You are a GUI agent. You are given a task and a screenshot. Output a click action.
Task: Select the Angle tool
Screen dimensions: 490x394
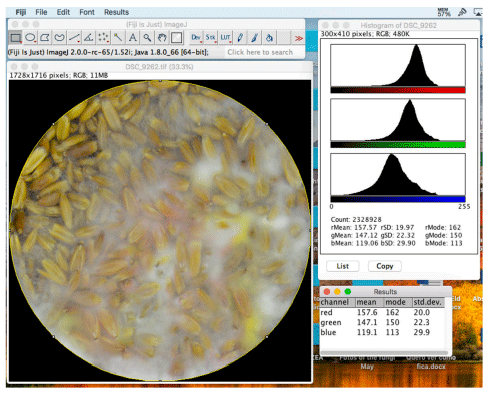point(89,38)
